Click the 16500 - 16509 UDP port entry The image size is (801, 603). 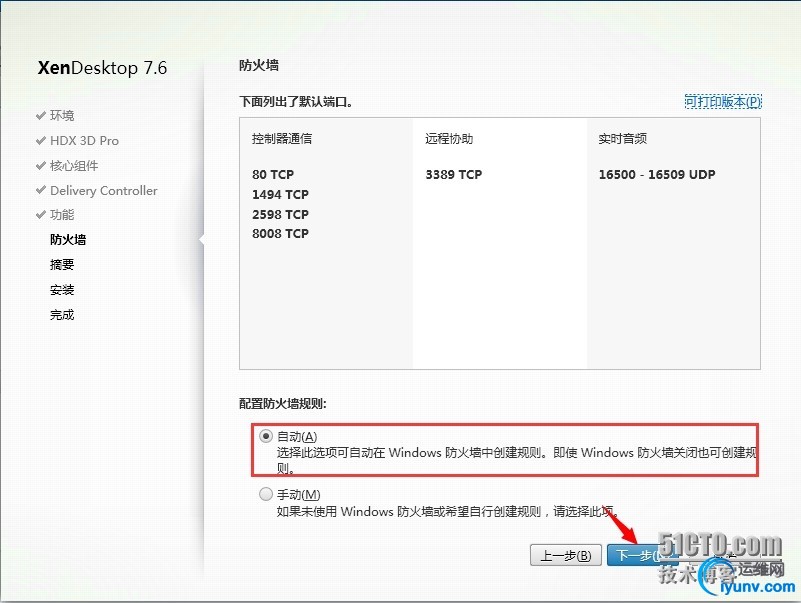(x=657, y=175)
